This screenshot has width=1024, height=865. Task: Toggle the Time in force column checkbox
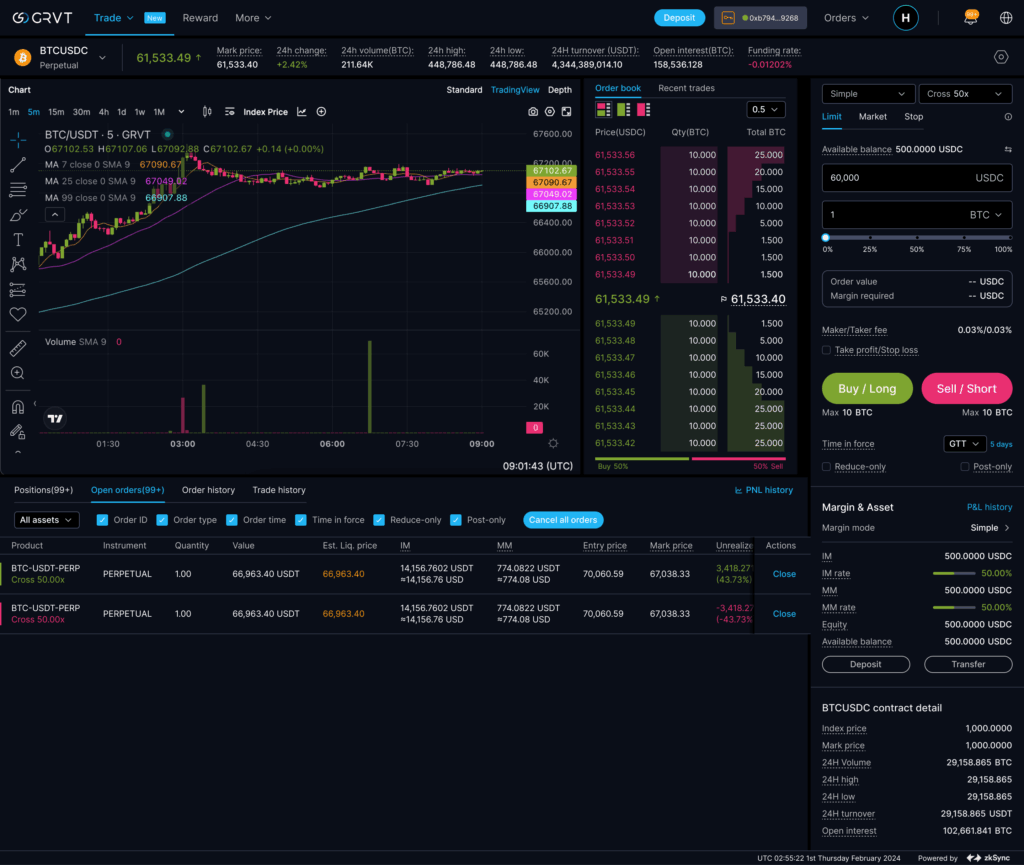pos(300,520)
